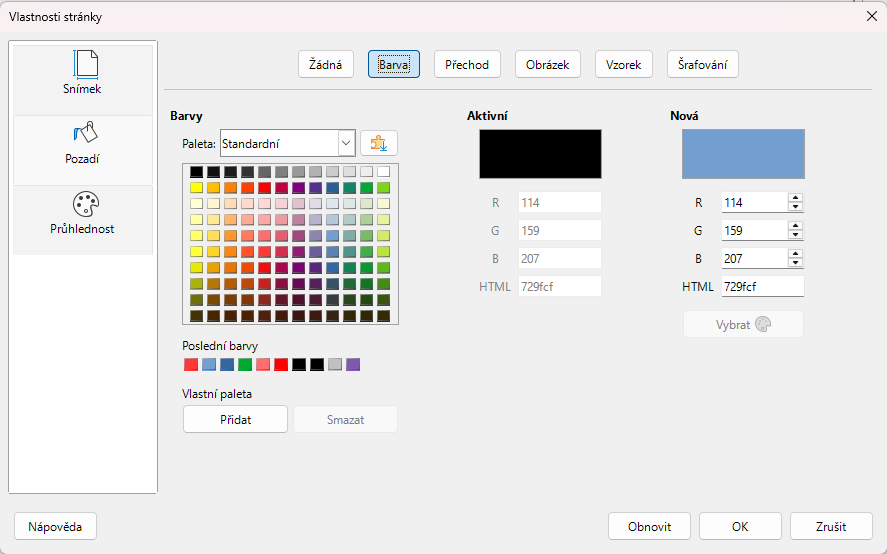Choose the purple swatch in Poslední barvy
887x554 pixels.
coord(353,364)
